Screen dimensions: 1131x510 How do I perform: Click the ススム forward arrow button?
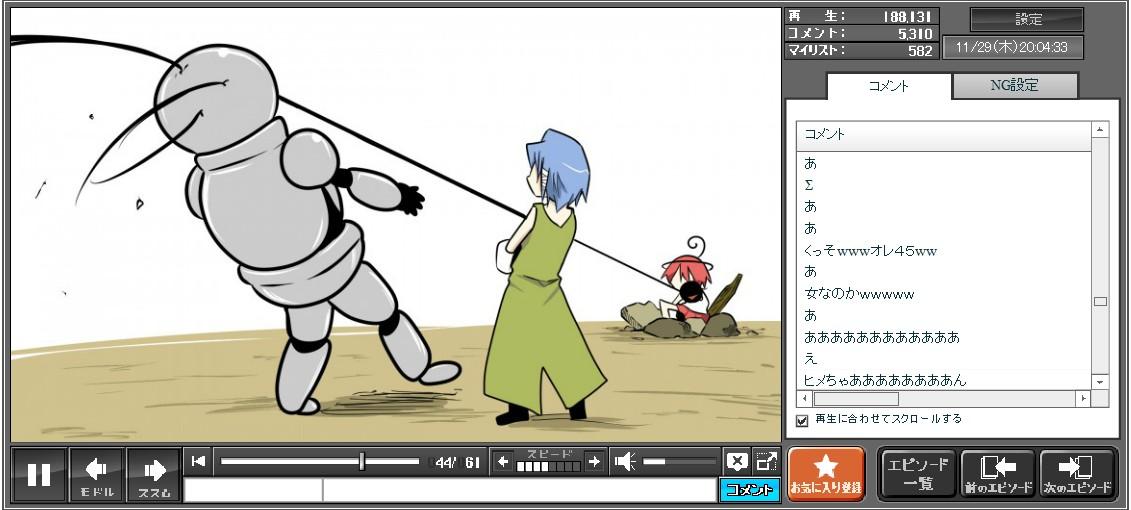coord(154,474)
